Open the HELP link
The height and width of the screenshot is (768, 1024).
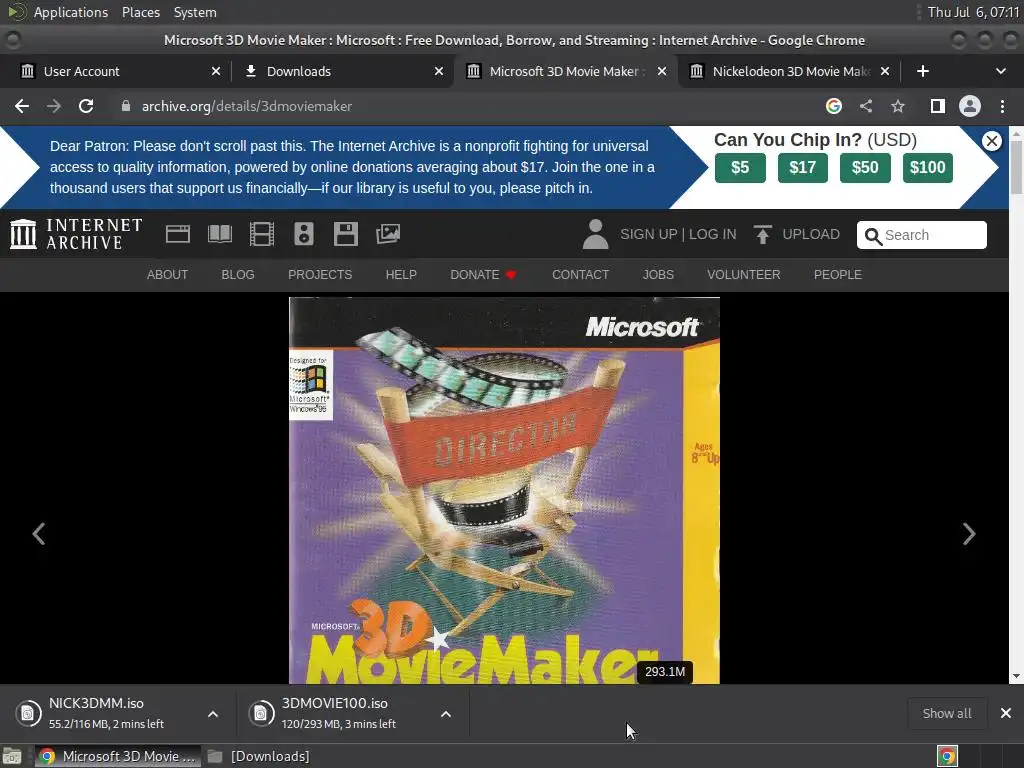click(401, 275)
